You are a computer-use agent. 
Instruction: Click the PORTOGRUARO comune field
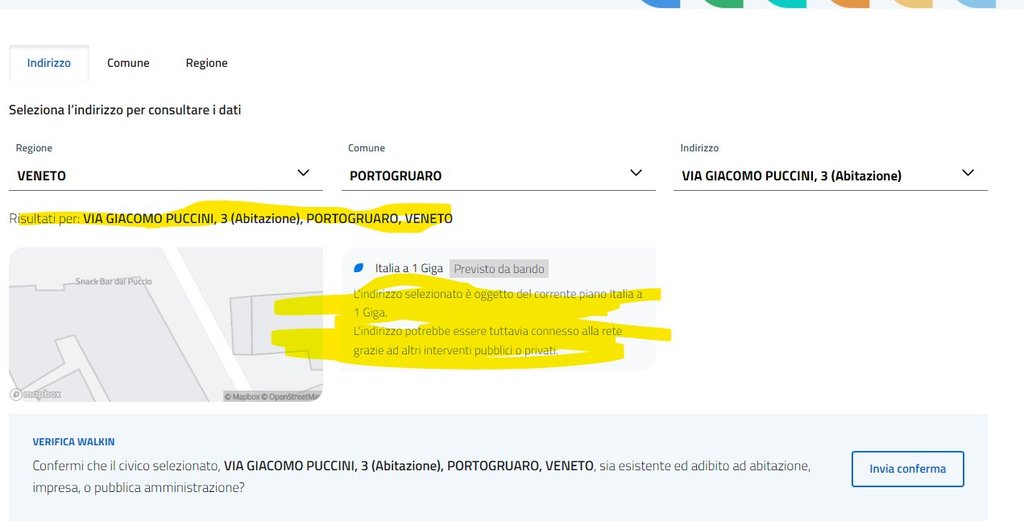click(498, 176)
